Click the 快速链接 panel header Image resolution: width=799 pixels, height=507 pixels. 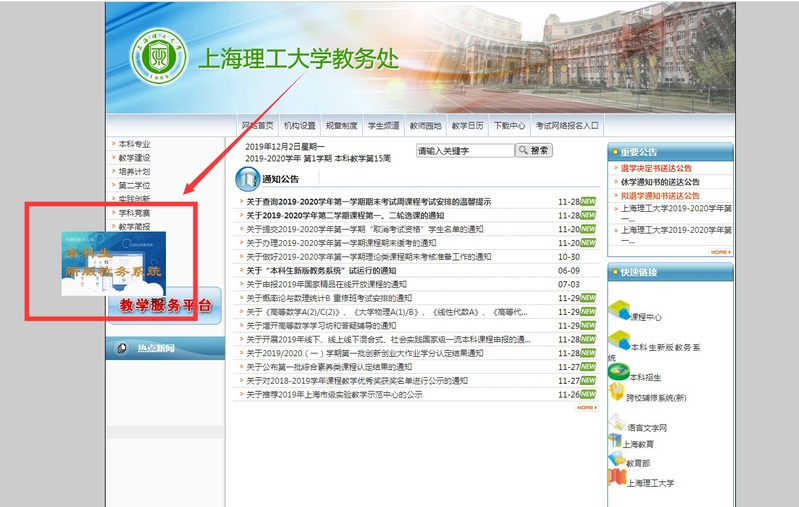point(670,272)
